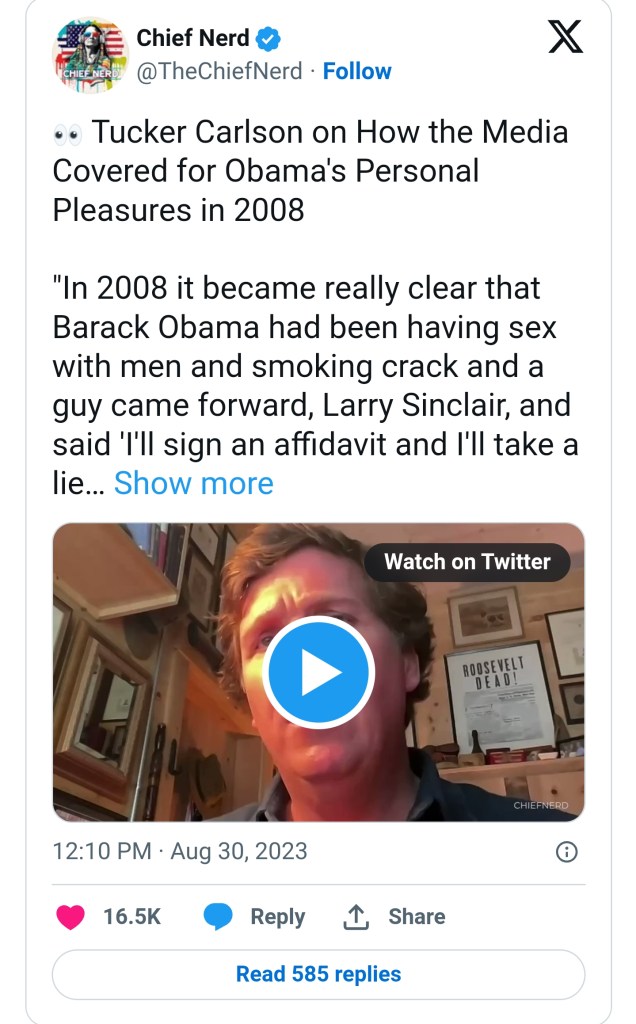Click the blue reply bubble icon
Screen dimensions: 636x1024
tap(217, 916)
